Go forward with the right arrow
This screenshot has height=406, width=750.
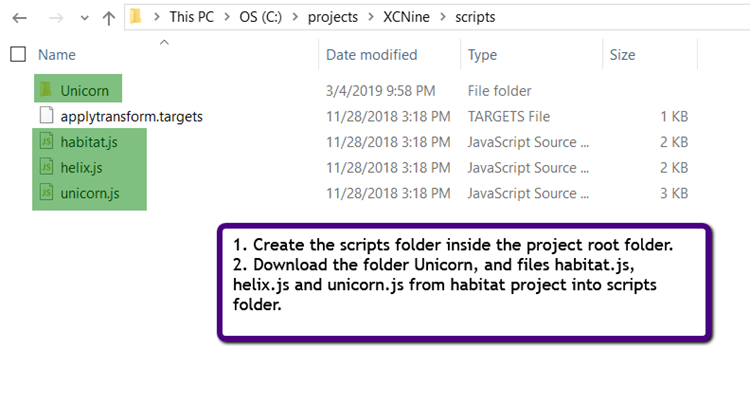click(x=56, y=18)
